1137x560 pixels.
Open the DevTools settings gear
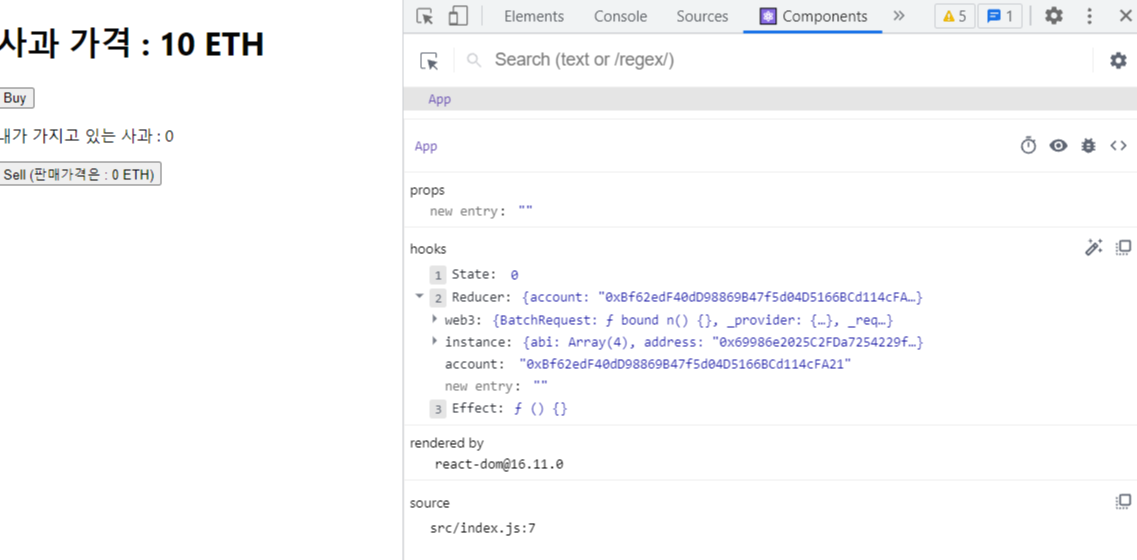click(x=1054, y=16)
